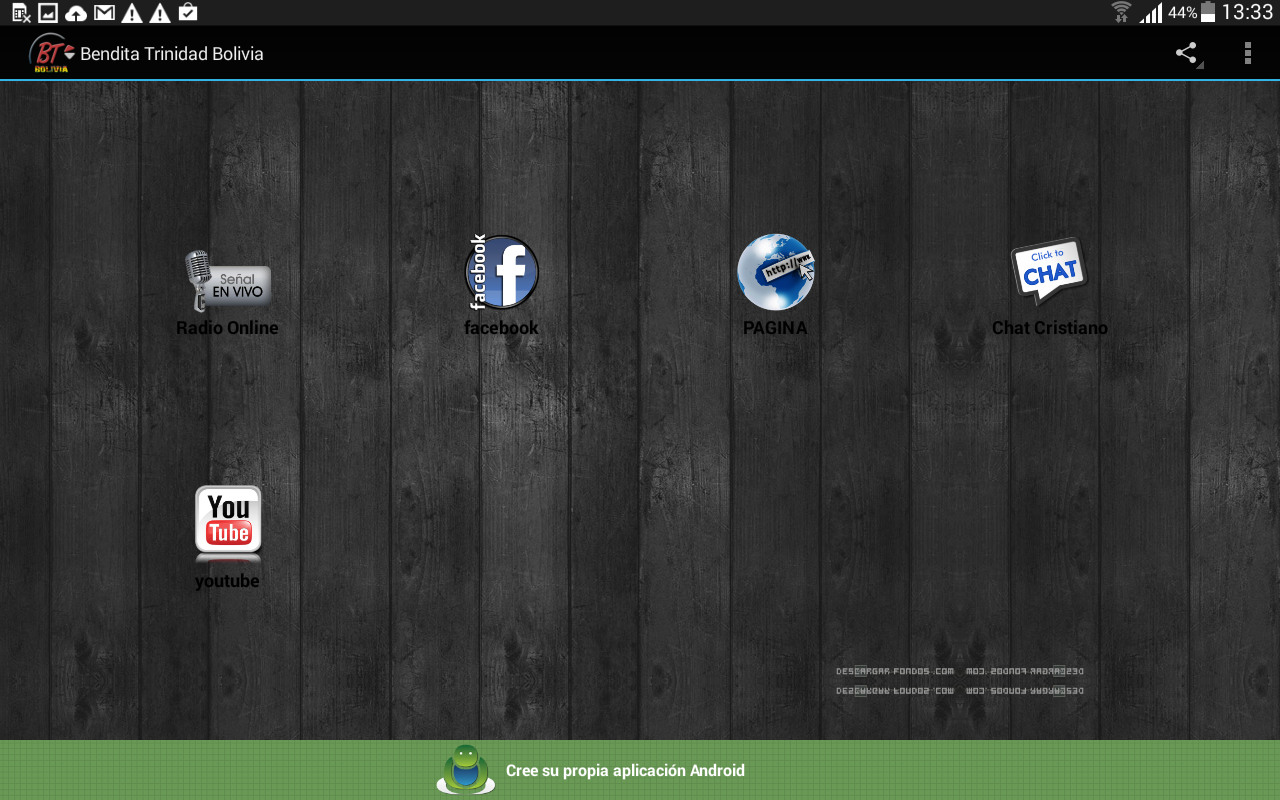Click the Radio Online label
The image size is (1280, 800).
(x=227, y=328)
